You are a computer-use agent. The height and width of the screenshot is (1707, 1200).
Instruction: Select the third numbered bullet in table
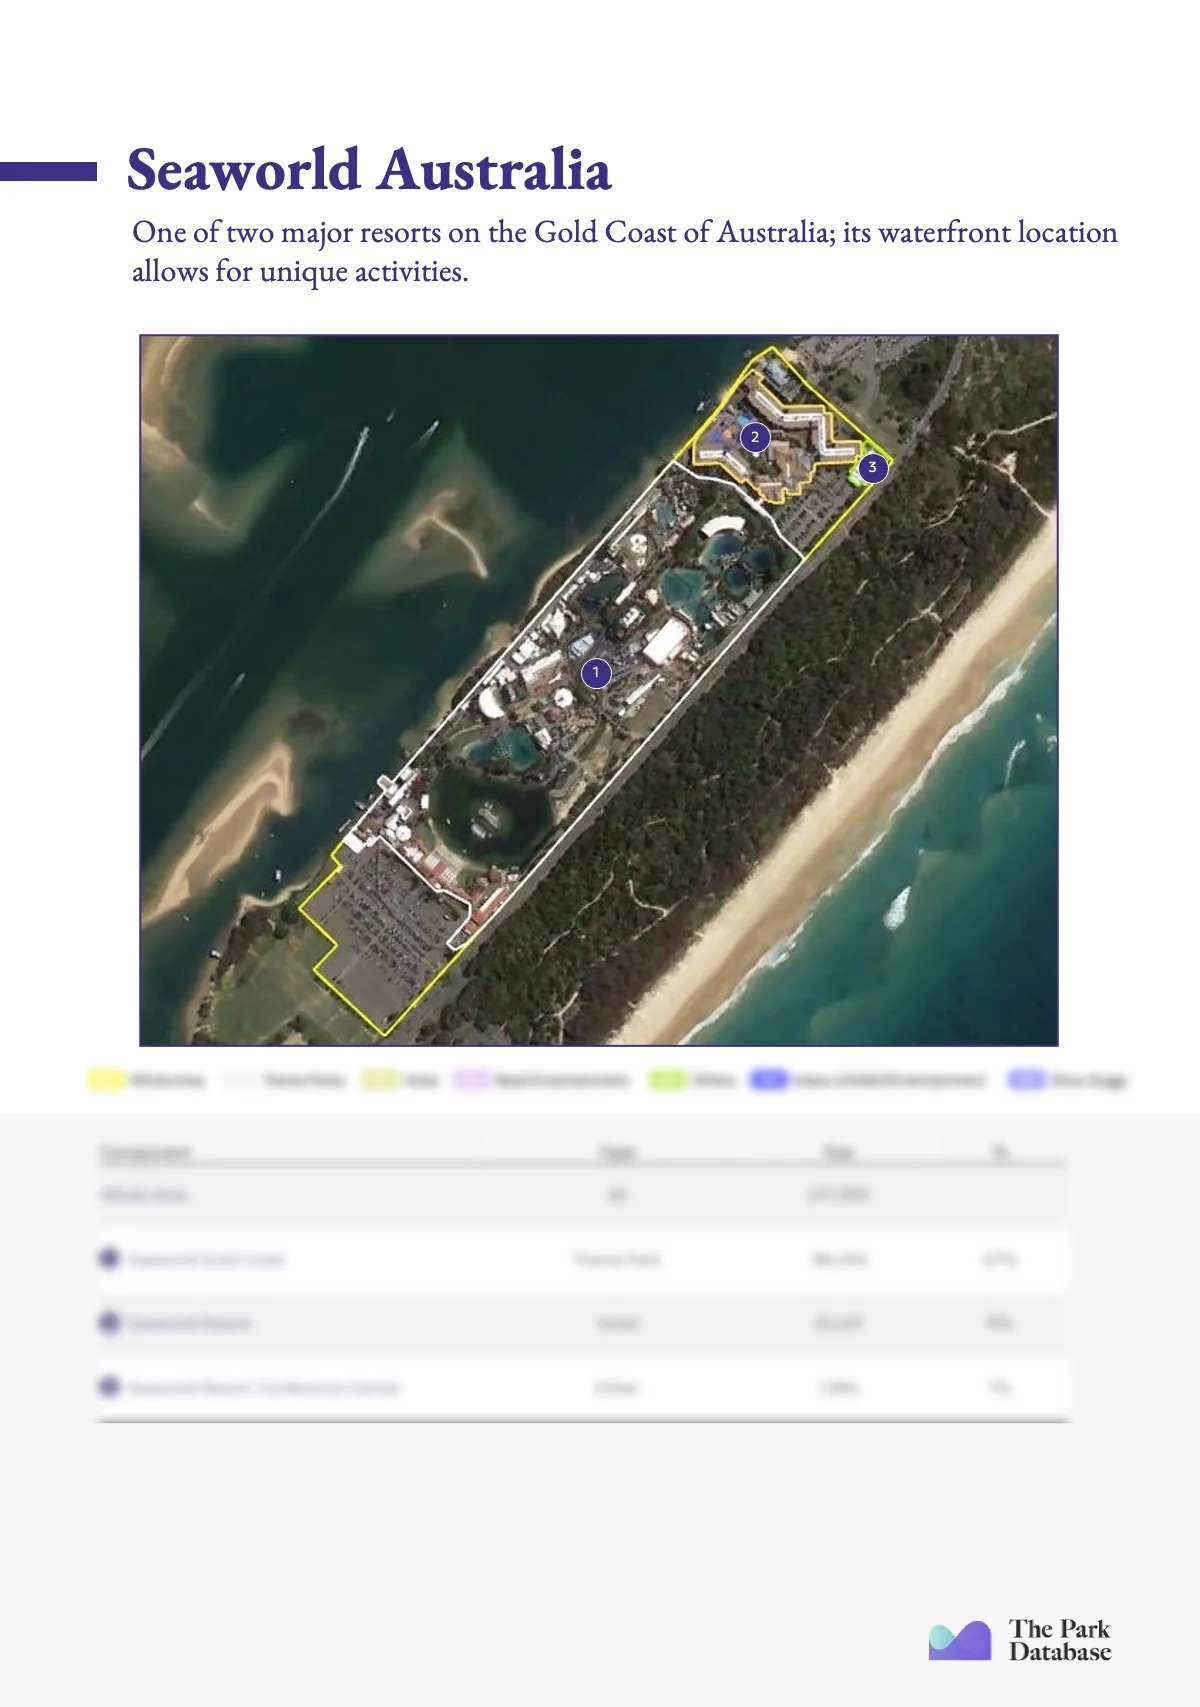click(109, 1387)
